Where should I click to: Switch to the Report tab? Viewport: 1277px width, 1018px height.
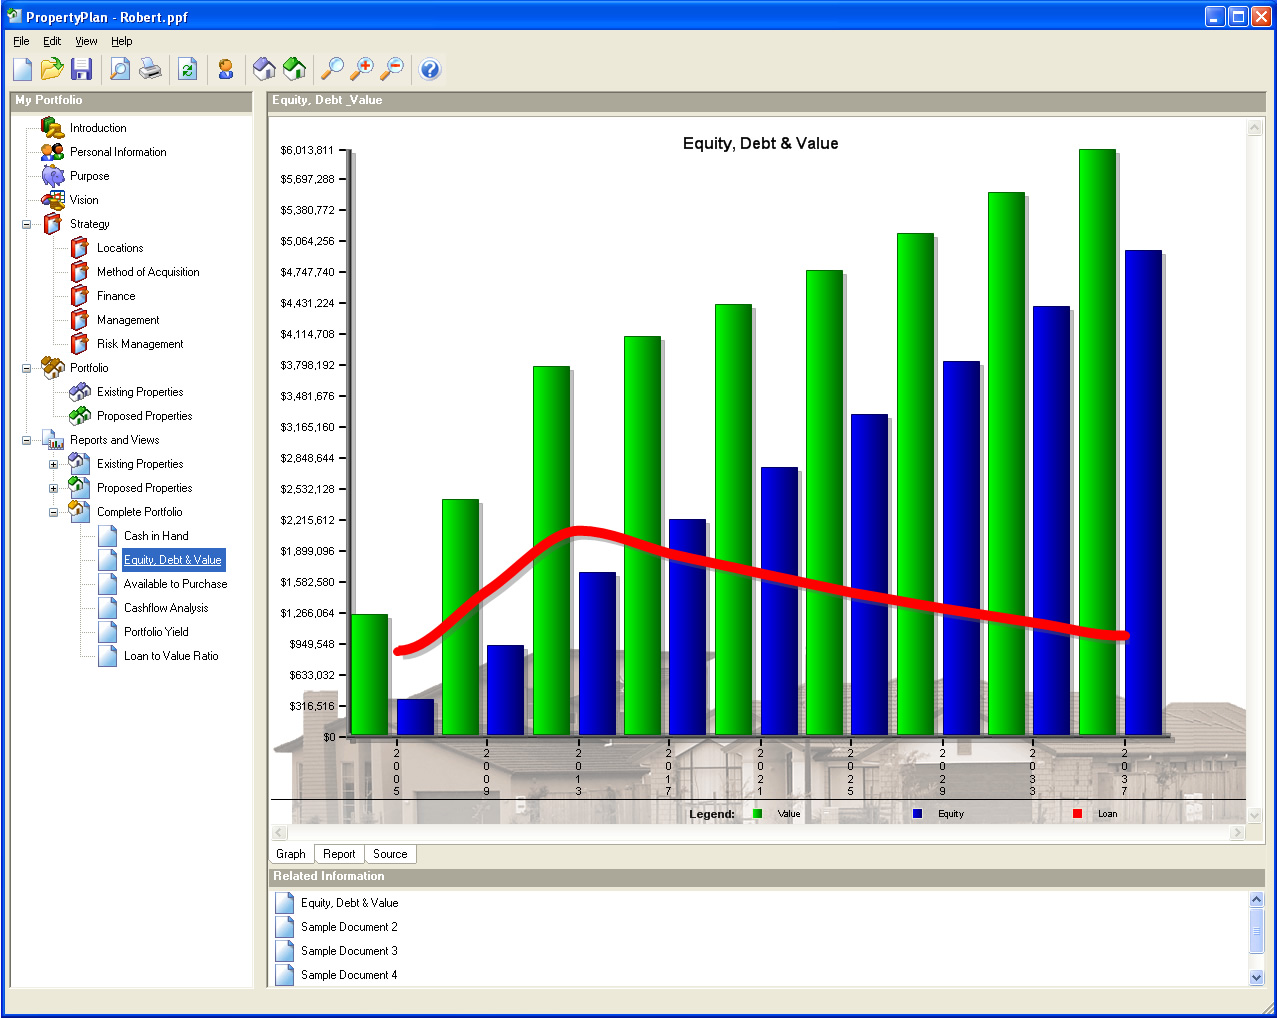tap(339, 854)
